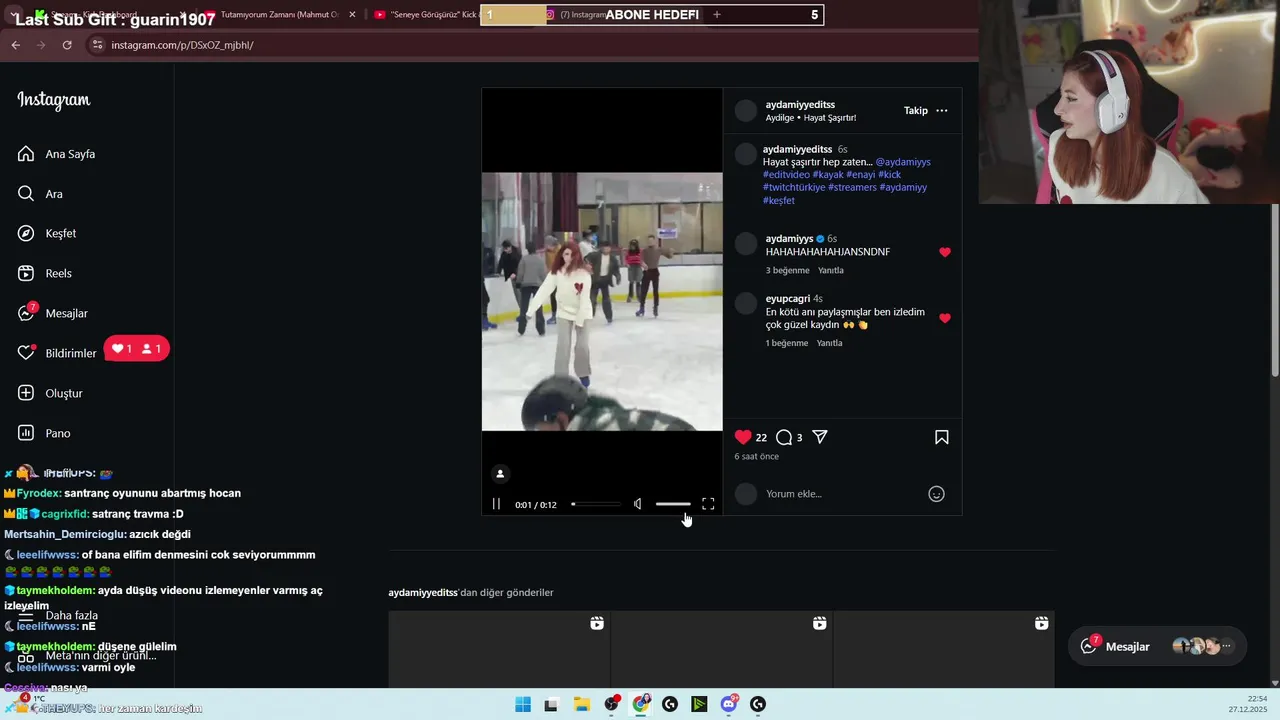Image resolution: width=1280 pixels, height=720 pixels.
Task: Click the Oluştur plus icon
Action: [x=26, y=393]
